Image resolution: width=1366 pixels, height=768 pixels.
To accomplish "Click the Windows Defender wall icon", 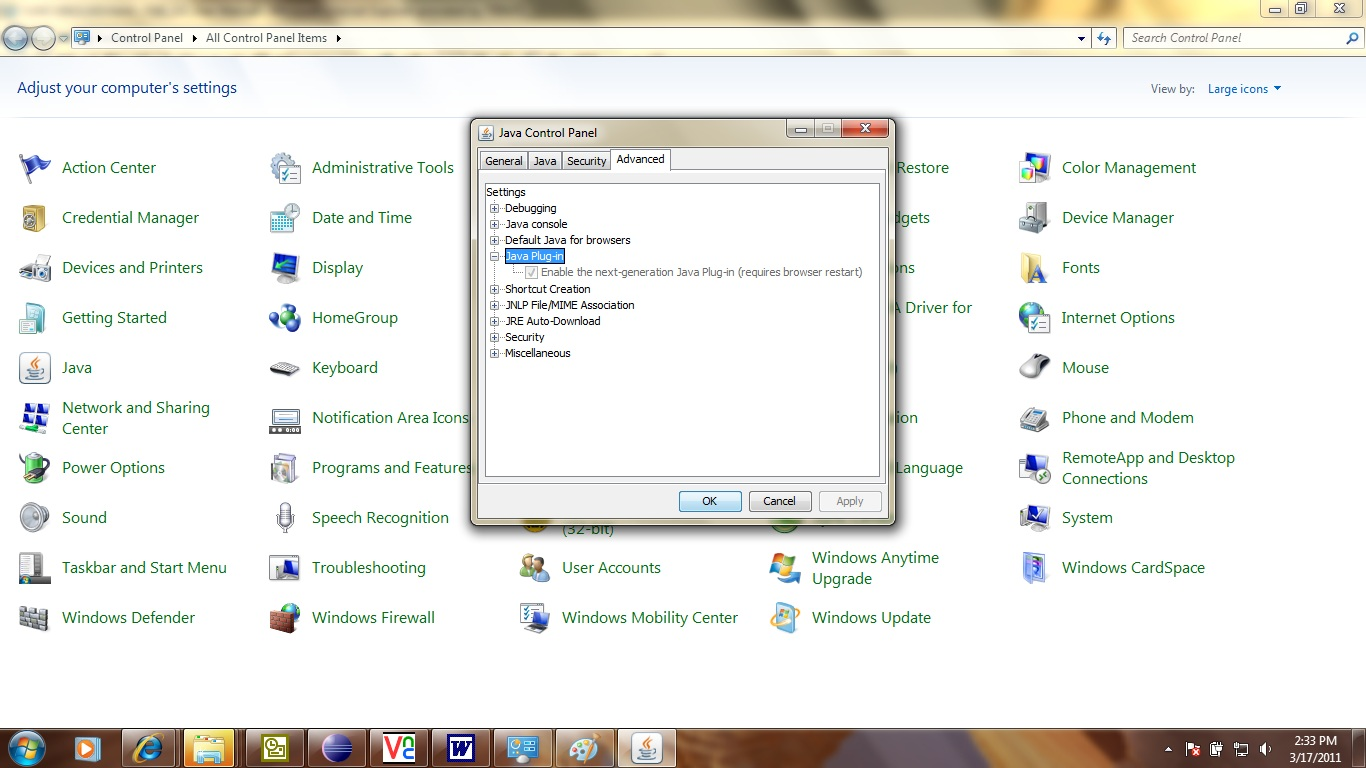I will pos(35,618).
